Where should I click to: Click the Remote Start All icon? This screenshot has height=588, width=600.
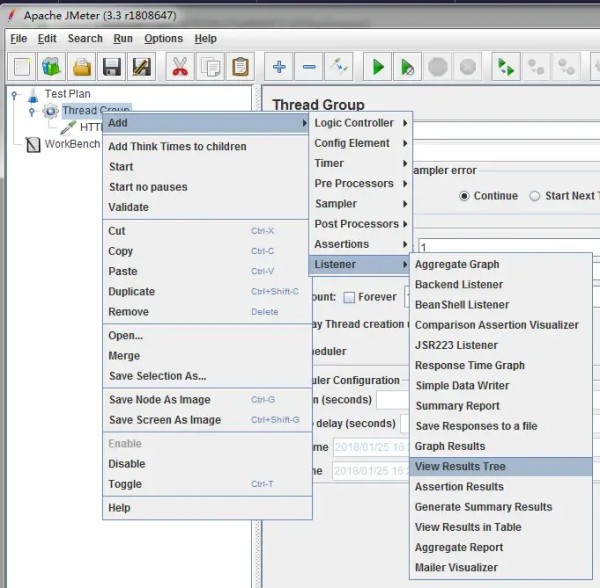pyautogui.click(x=506, y=67)
